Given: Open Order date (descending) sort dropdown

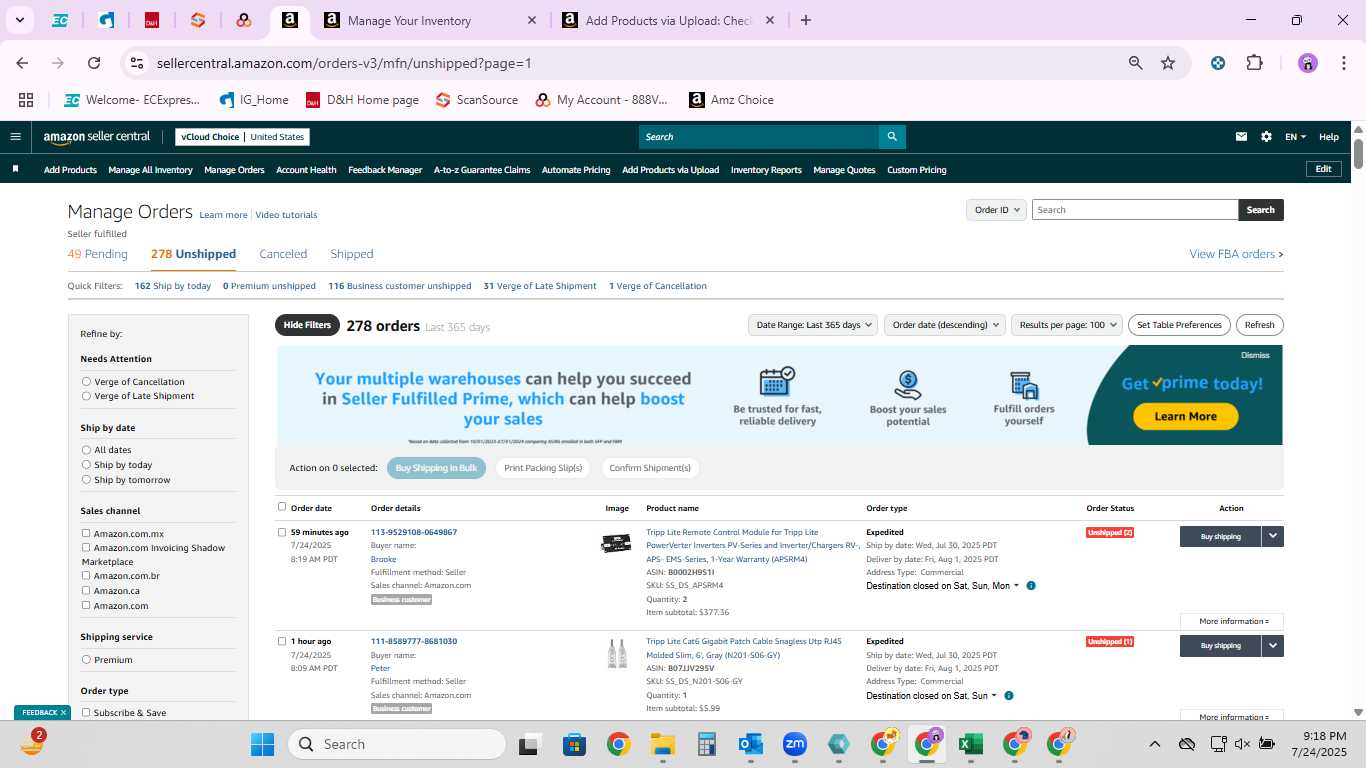Looking at the screenshot, I should [x=943, y=325].
